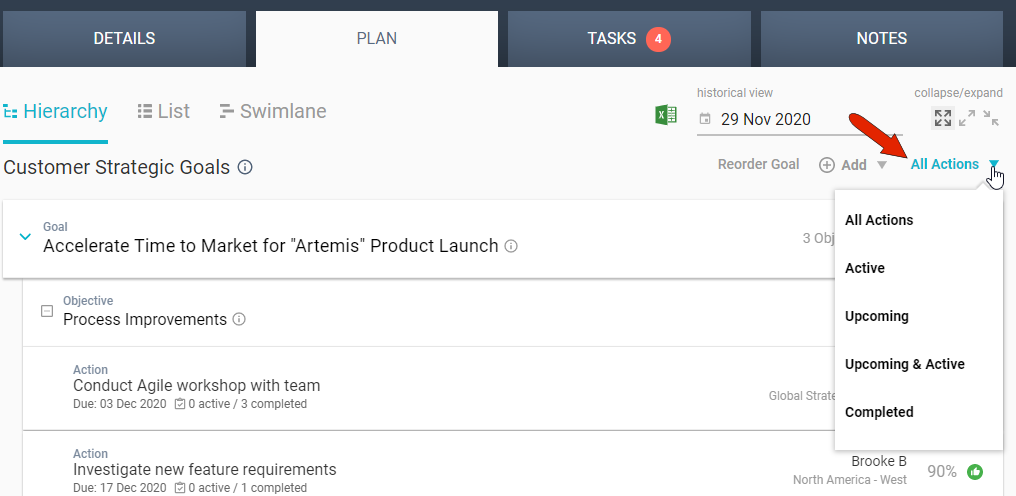Choose Upcoming & Active from filter menu
The height and width of the screenshot is (496, 1016).
(x=904, y=364)
